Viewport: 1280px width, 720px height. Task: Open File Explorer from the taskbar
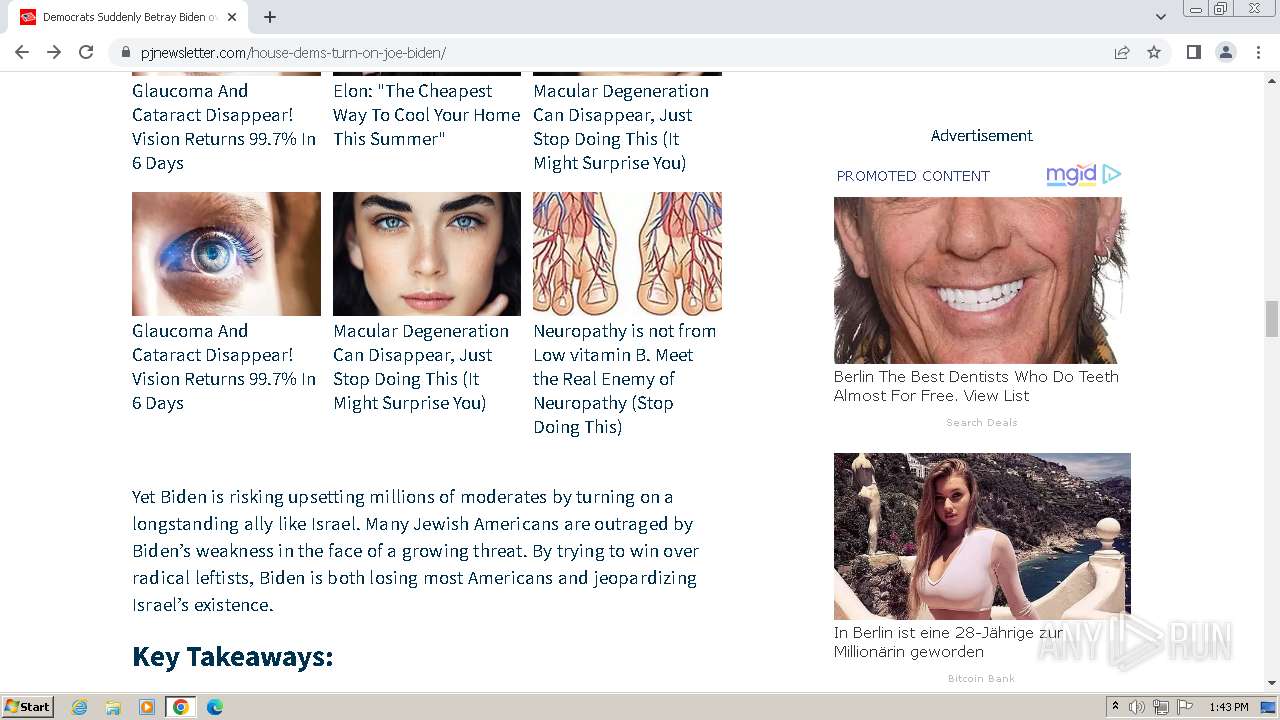[x=113, y=707]
